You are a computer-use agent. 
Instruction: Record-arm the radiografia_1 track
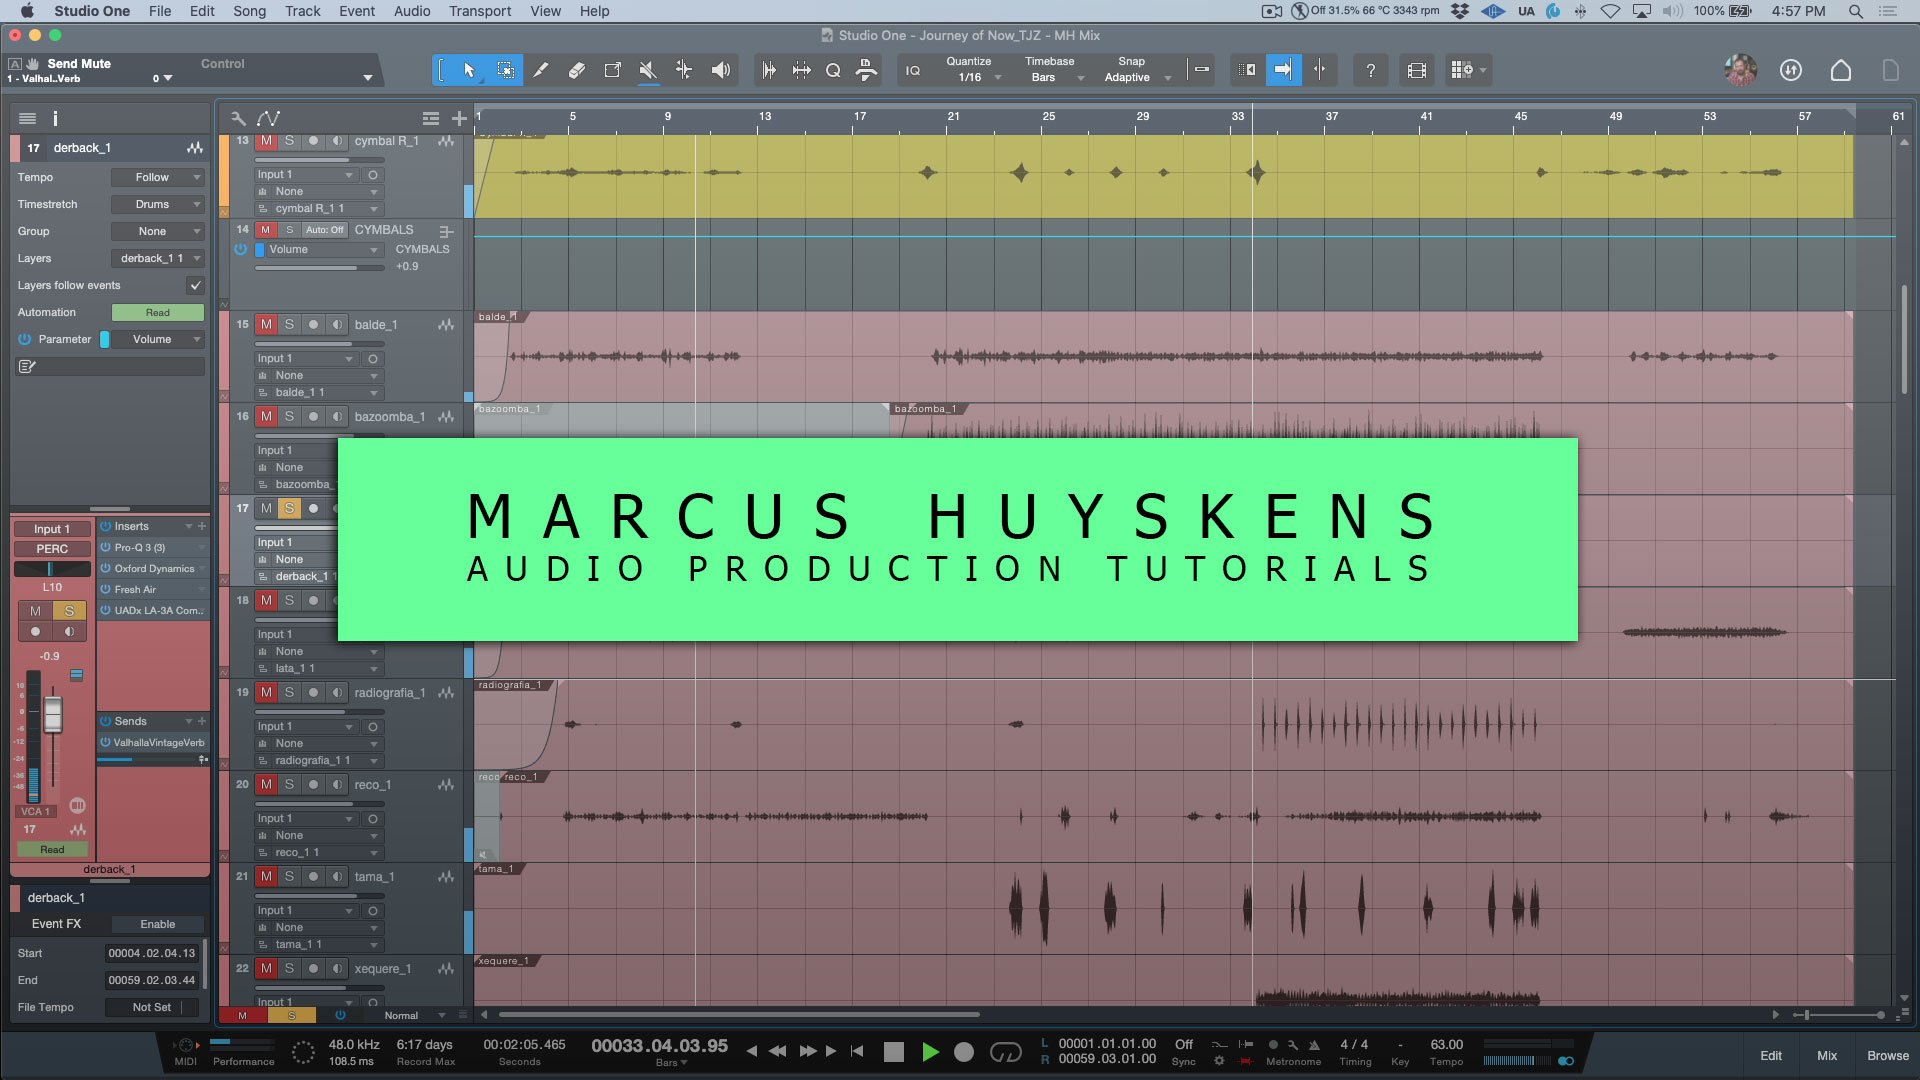(x=313, y=692)
